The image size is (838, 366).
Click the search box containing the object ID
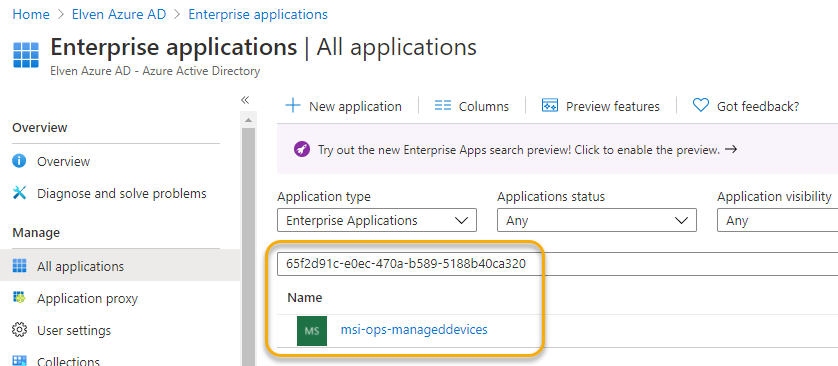click(557, 264)
